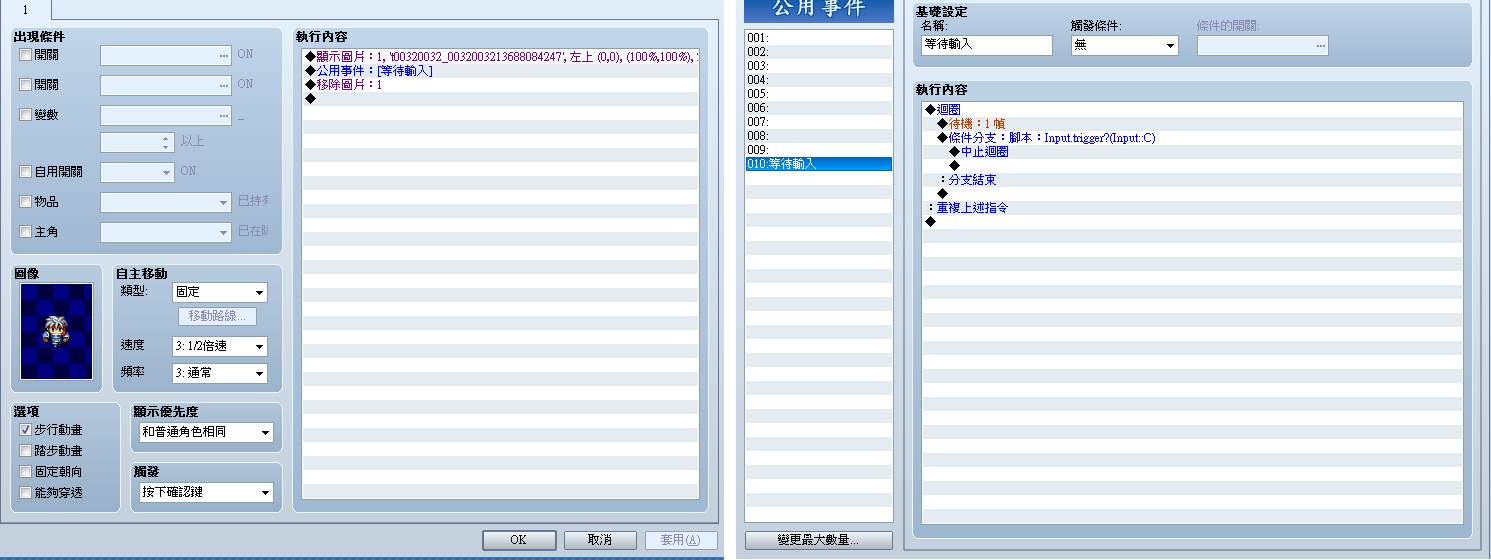This screenshot has height=560, width=1491.
Task: Open the 主角 selection dropdown
Action: [166, 232]
